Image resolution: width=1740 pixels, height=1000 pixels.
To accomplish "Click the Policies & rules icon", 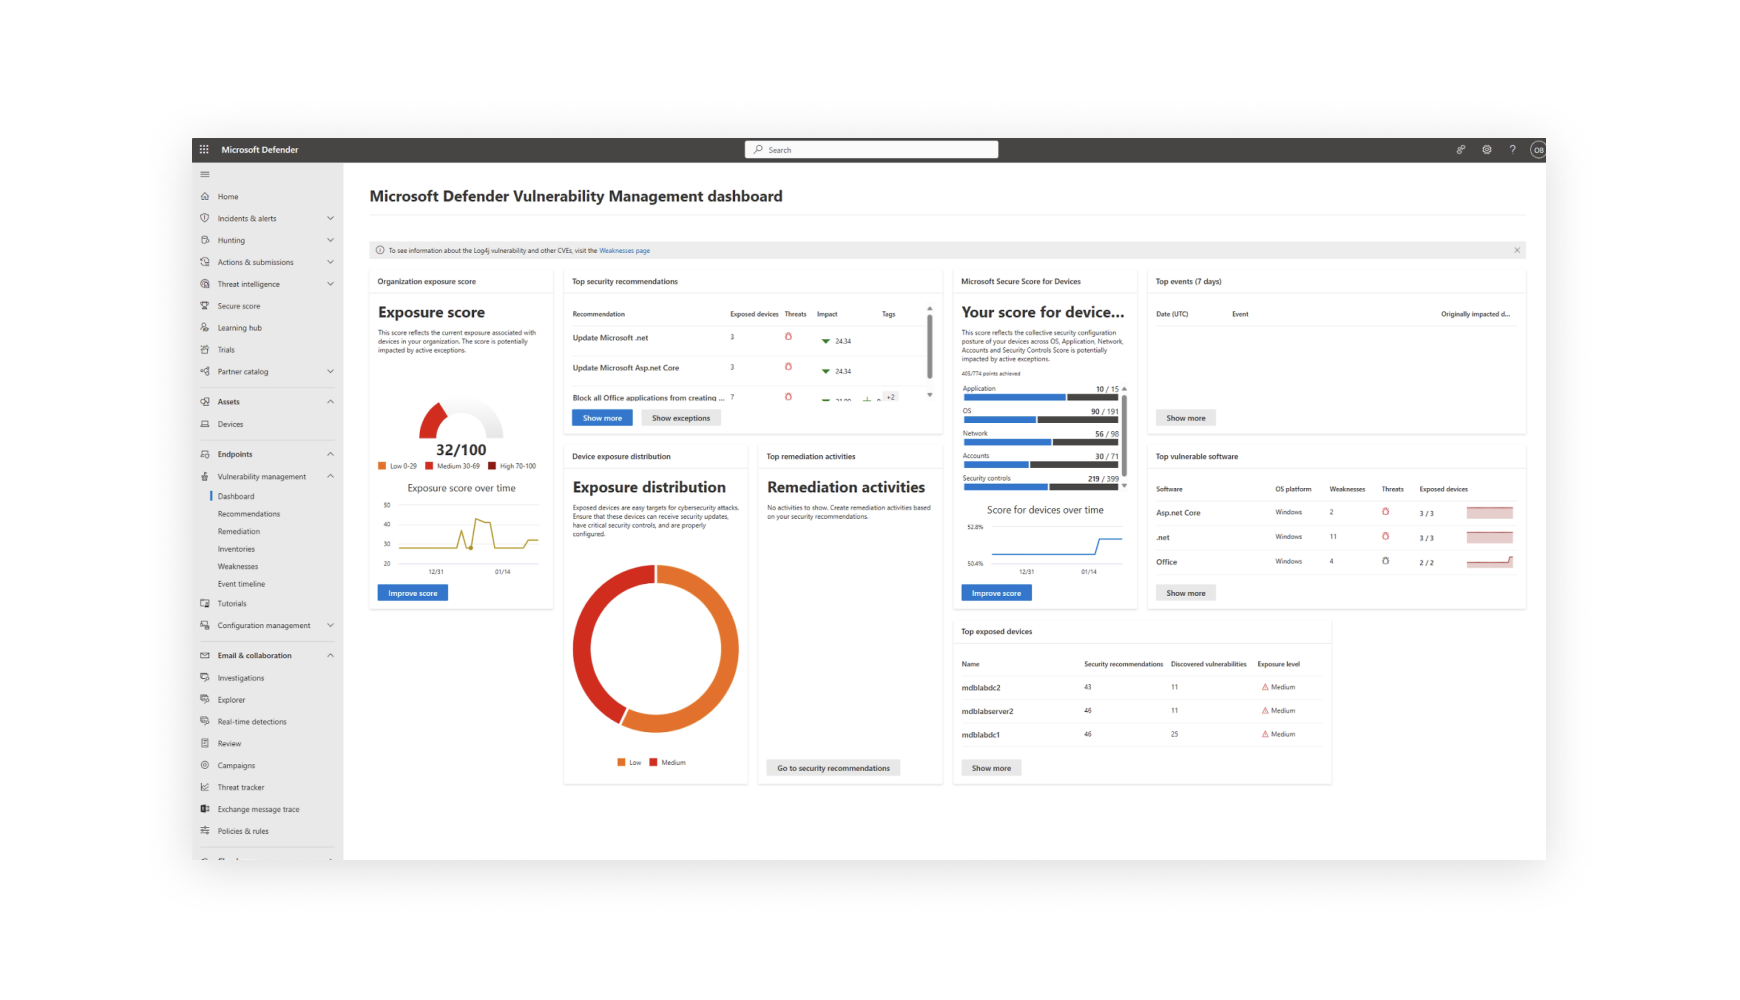I will pos(205,831).
